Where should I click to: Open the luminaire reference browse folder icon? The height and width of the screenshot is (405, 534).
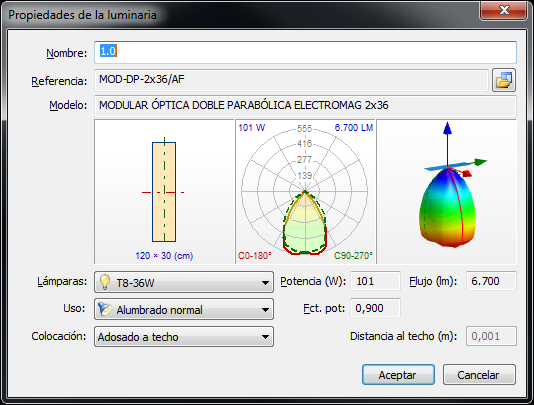(504, 80)
